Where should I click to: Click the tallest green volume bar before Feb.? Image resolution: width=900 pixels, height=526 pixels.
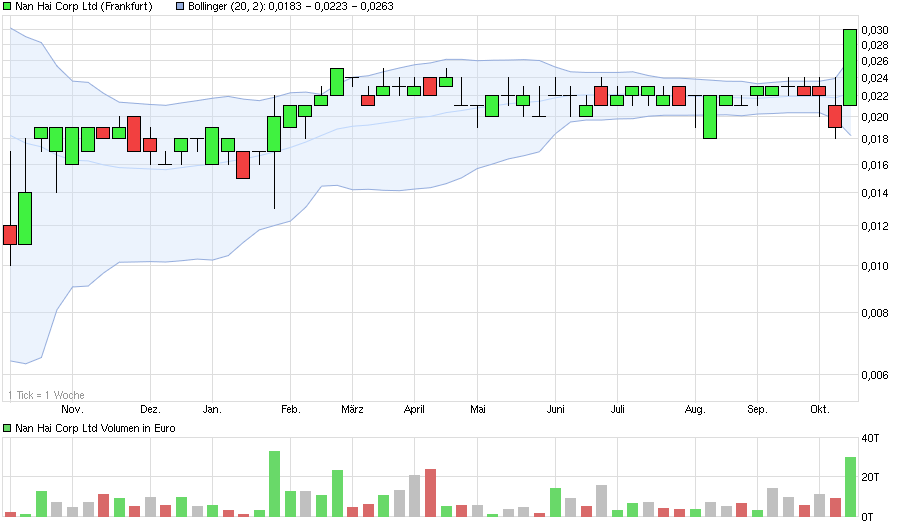click(x=274, y=484)
